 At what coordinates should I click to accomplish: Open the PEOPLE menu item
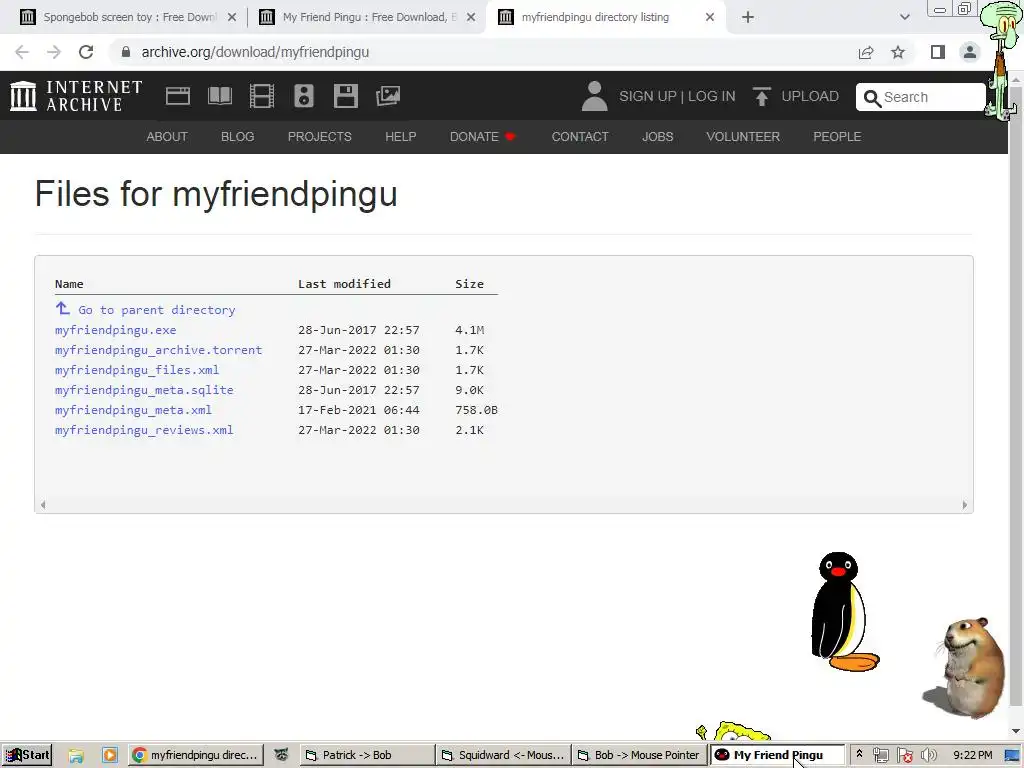point(837,136)
